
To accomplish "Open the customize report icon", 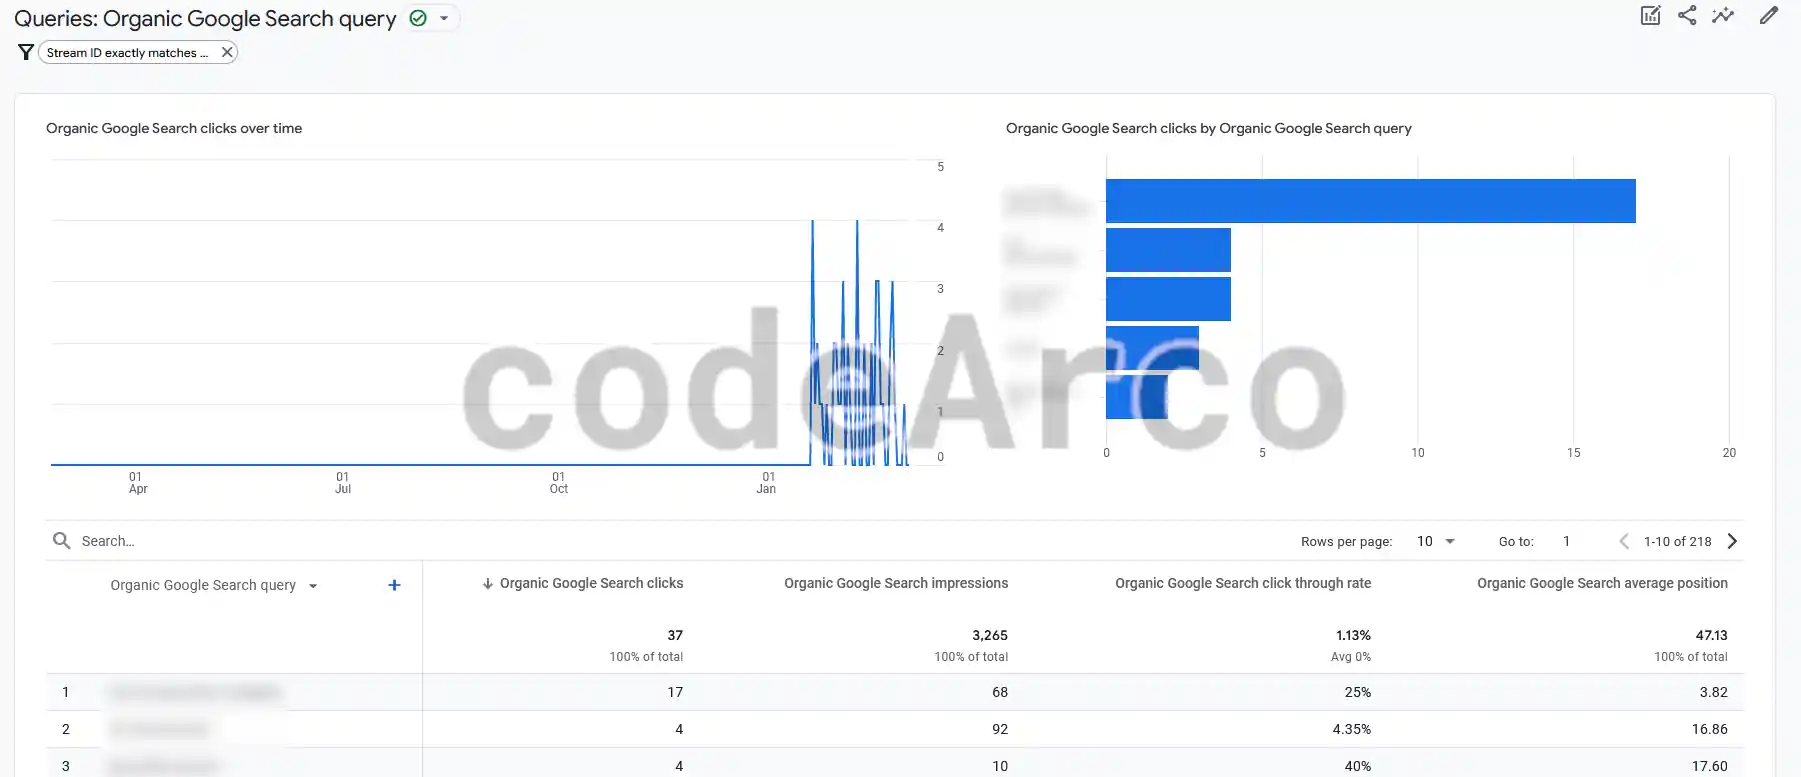I will point(1651,15).
